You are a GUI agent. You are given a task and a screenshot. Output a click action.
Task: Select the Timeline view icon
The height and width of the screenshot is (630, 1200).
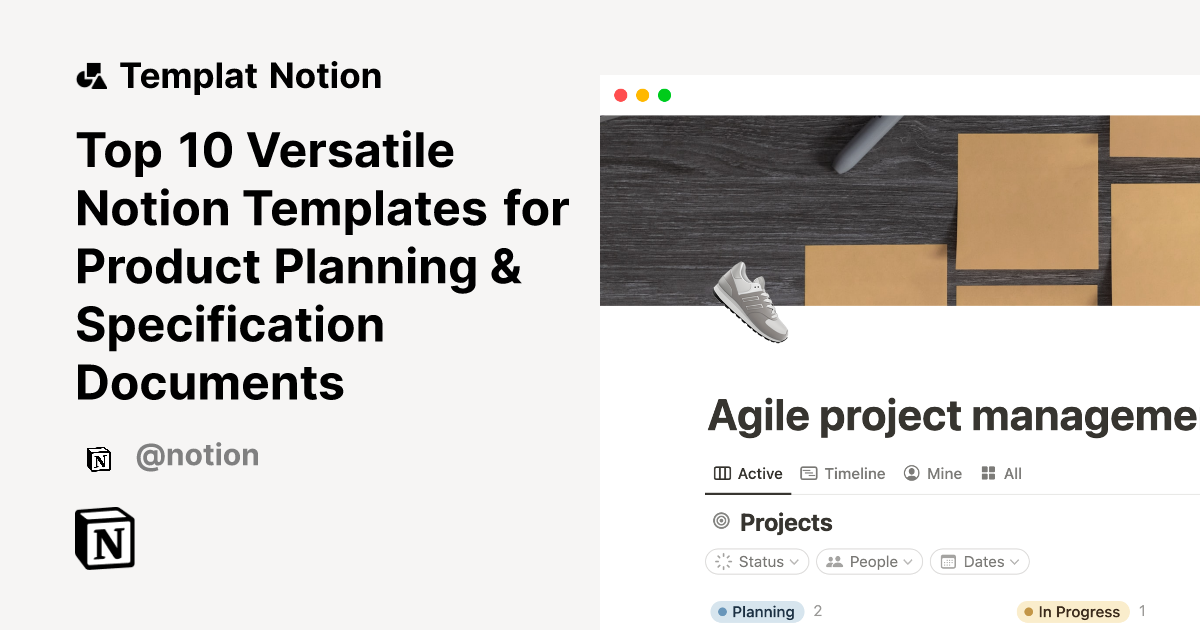tap(807, 473)
